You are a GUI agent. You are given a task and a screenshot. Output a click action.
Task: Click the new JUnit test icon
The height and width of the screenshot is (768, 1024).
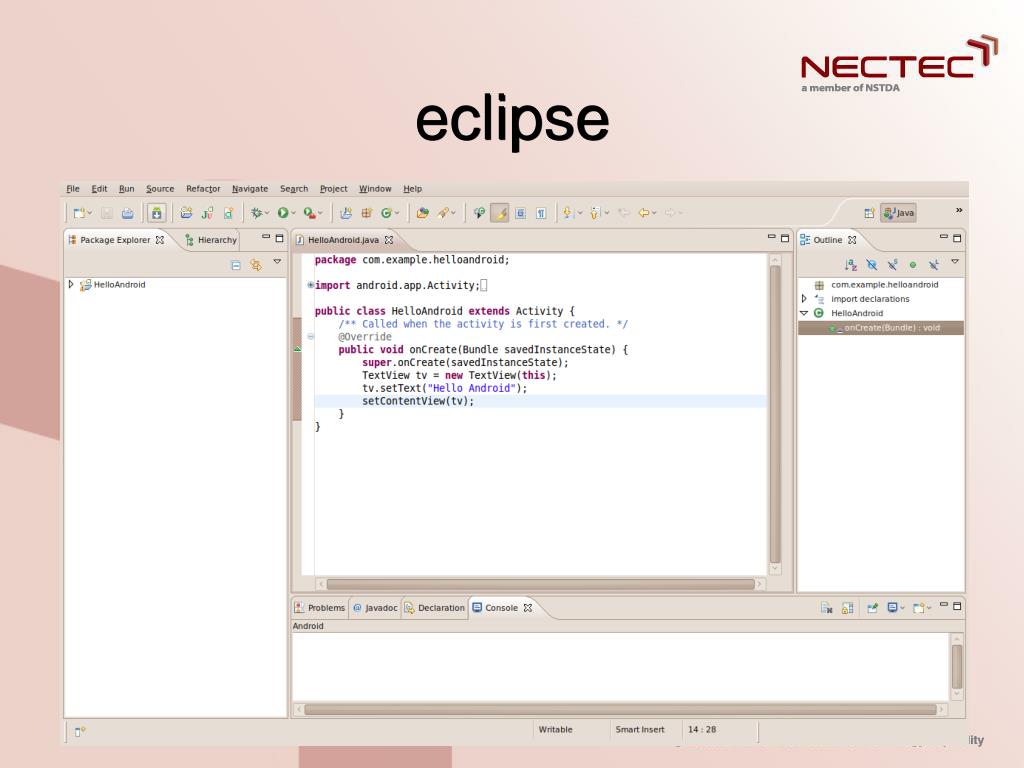[x=207, y=213]
